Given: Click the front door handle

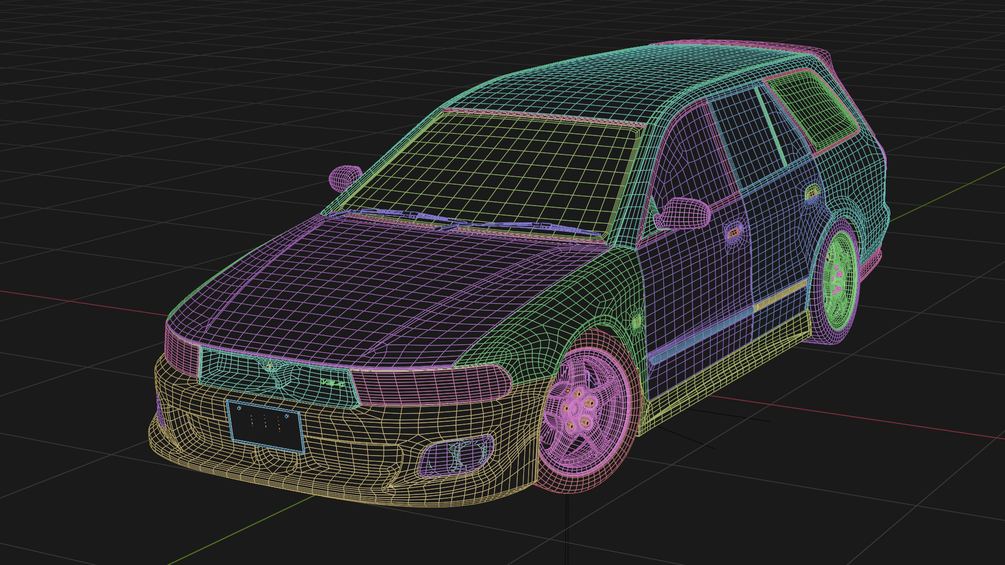Looking at the screenshot, I should click(x=733, y=231).
